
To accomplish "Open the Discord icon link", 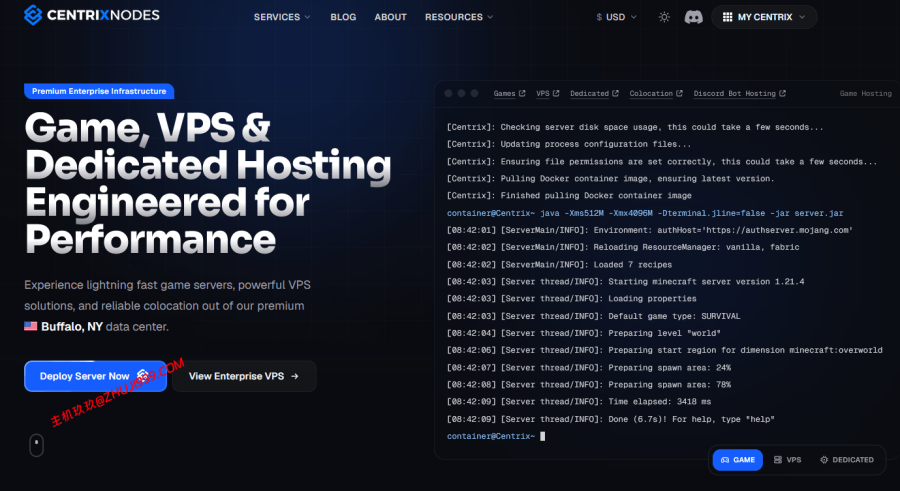I will point(693,17).
